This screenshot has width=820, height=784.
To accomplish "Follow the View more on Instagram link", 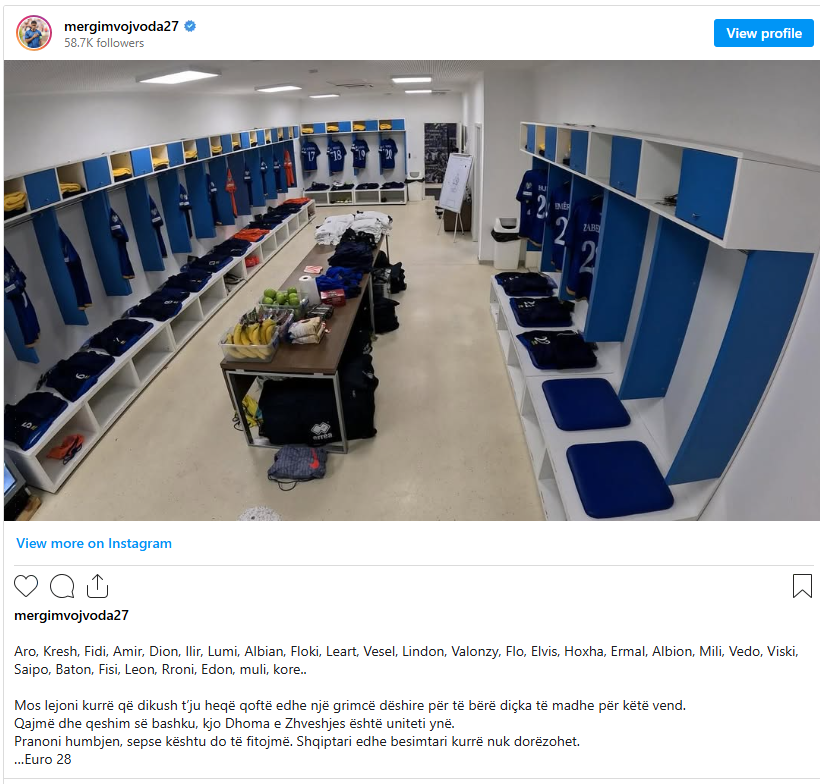I will (94, 543).
